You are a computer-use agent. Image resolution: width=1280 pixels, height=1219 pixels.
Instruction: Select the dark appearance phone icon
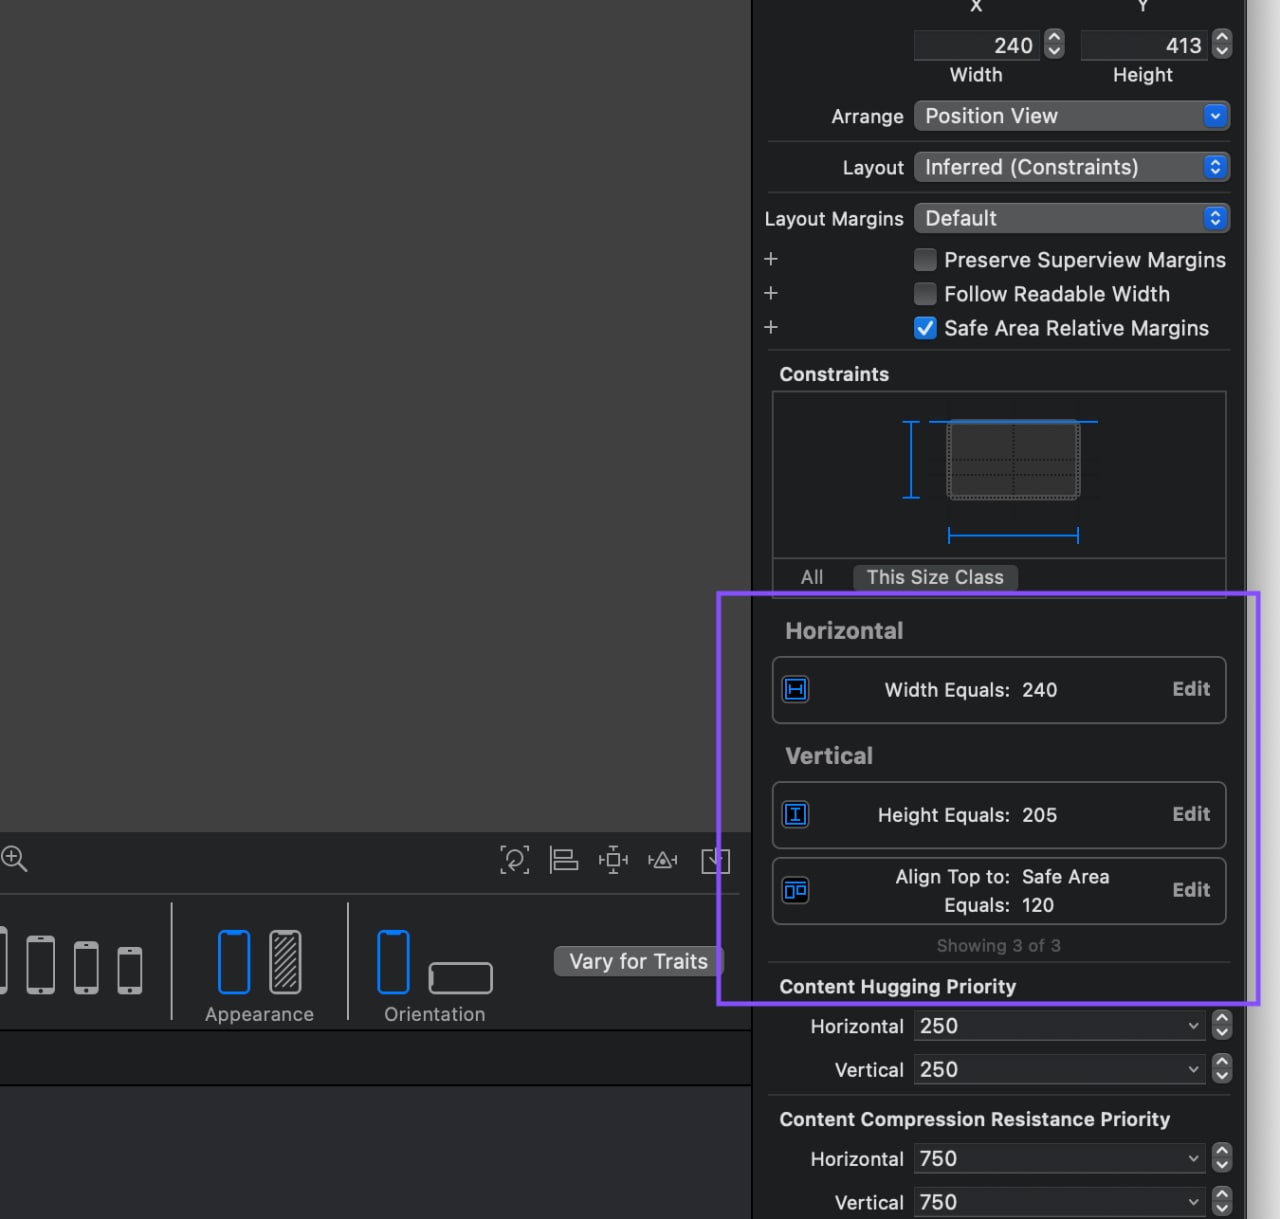285,962
